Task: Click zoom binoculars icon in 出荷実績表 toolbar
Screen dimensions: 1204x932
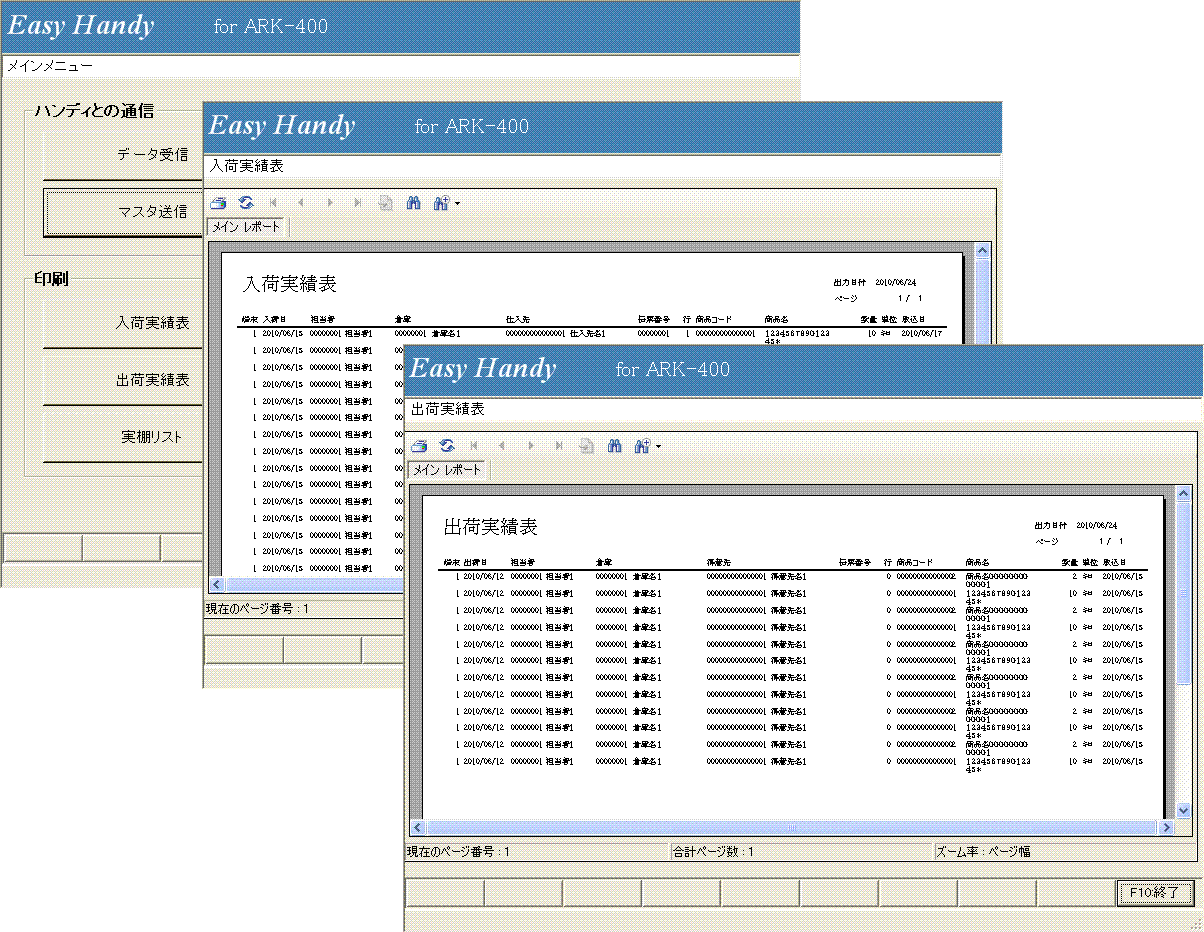Action: [642, 446]
